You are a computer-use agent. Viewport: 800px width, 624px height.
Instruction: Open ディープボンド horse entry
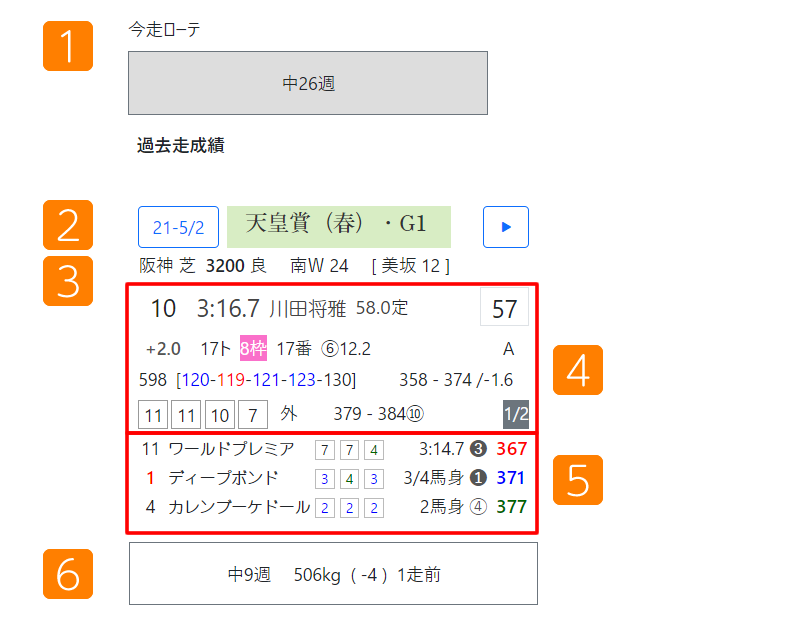[x=223, y=478]
